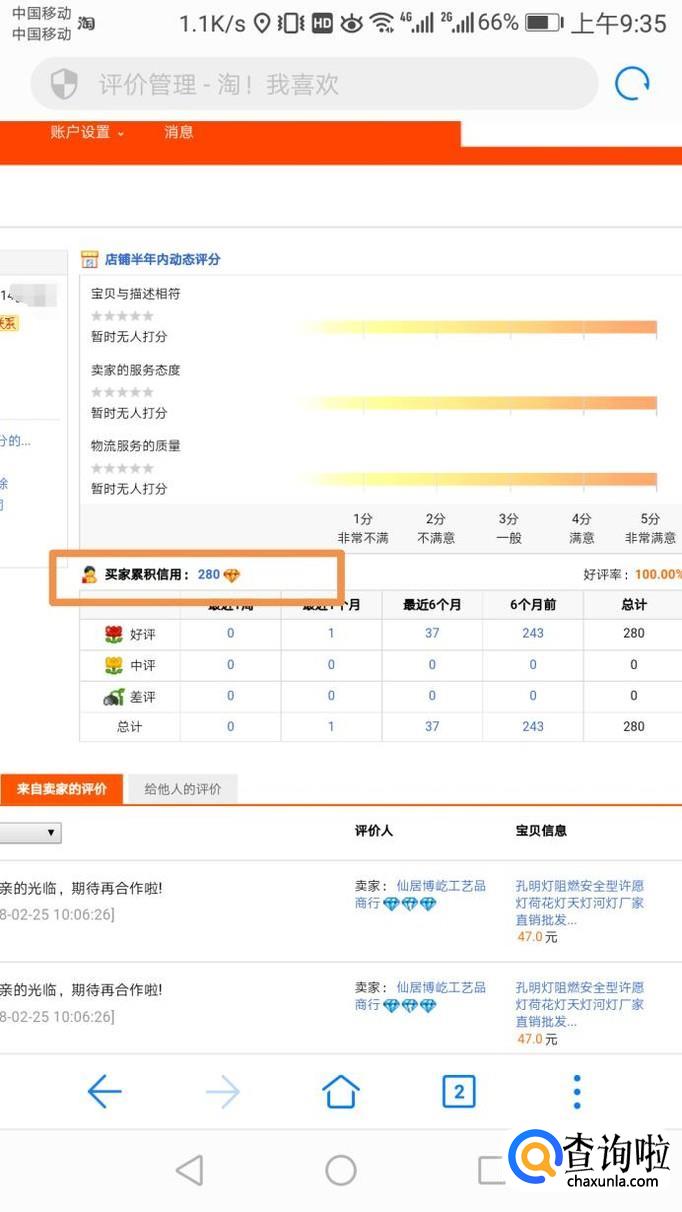Tap the browser forward arrow

tap(223, 1092)
